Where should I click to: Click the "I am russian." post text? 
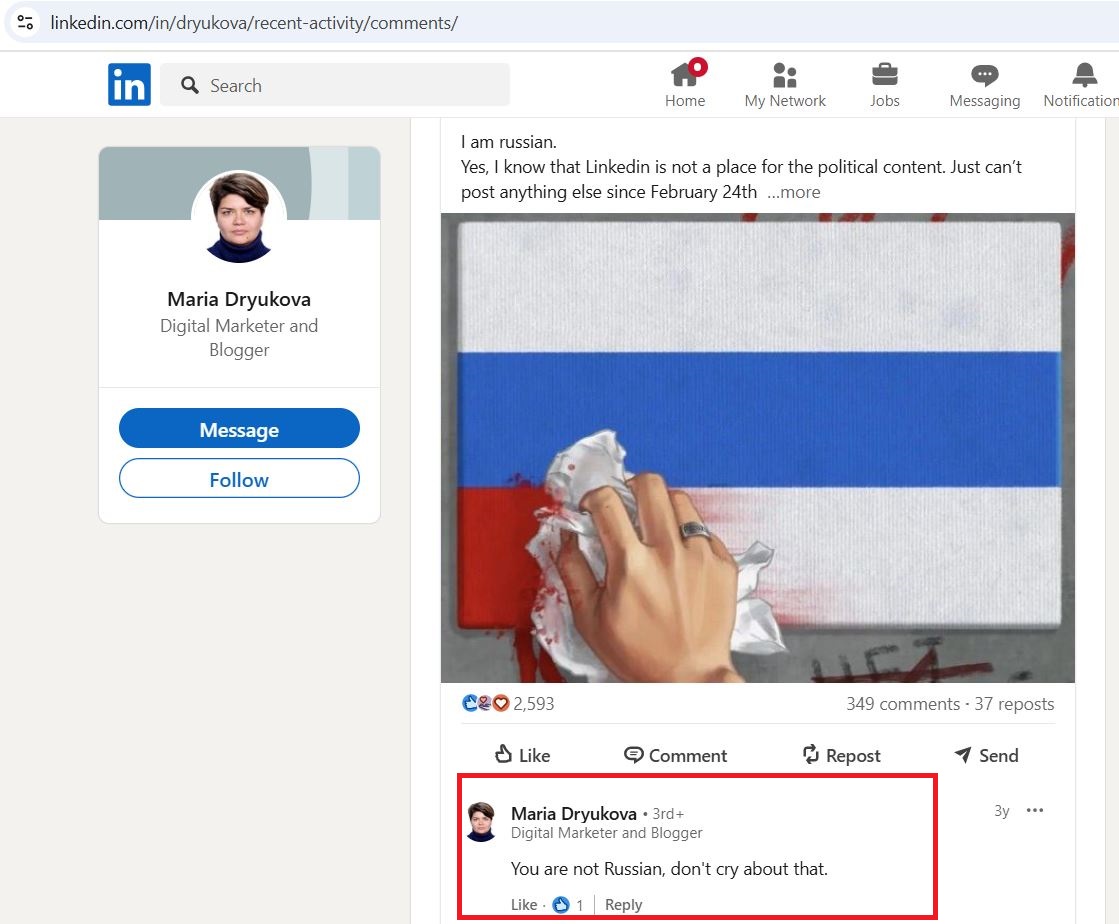pyautogui.click(x=509, y=142)
